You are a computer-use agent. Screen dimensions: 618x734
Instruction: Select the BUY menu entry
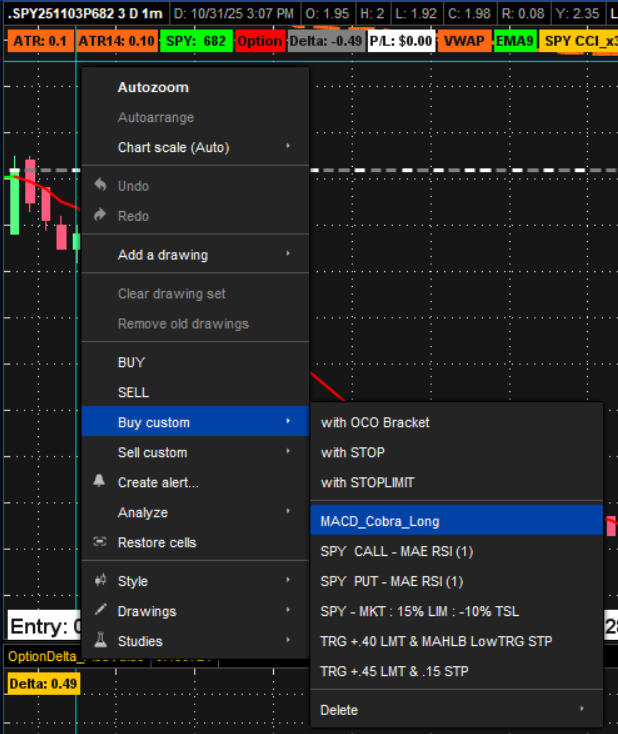[x=132, y=363]
